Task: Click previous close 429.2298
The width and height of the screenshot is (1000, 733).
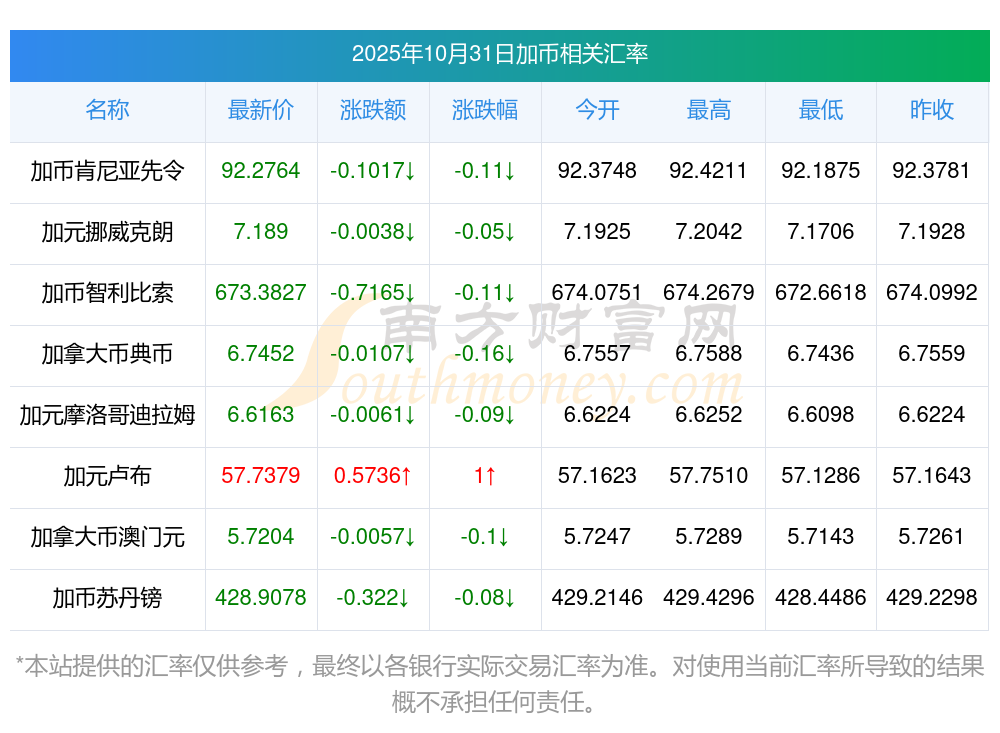Action: pyautogui.click(x=932, y=597)
